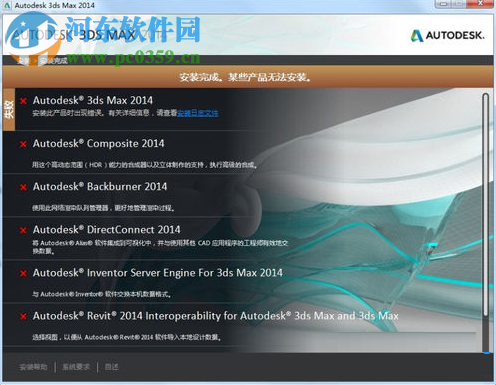Screen dimensions: 496x385
Task: Minimize the installer window
Action: [443, 4]
